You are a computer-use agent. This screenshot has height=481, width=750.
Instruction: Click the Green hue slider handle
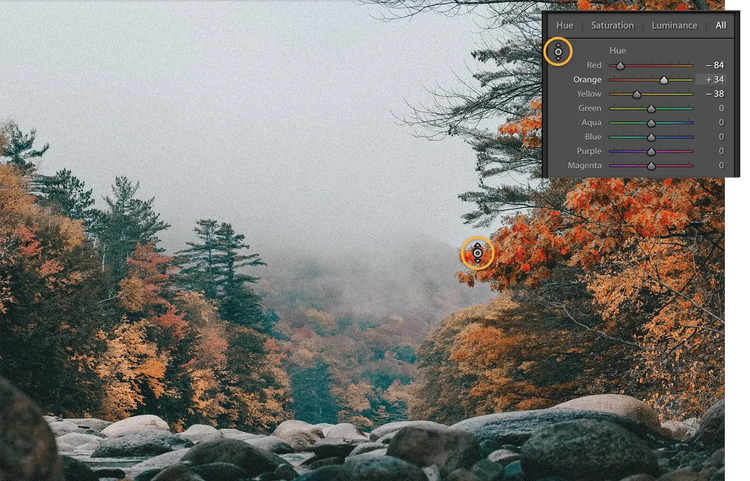(x=651, y=108)
